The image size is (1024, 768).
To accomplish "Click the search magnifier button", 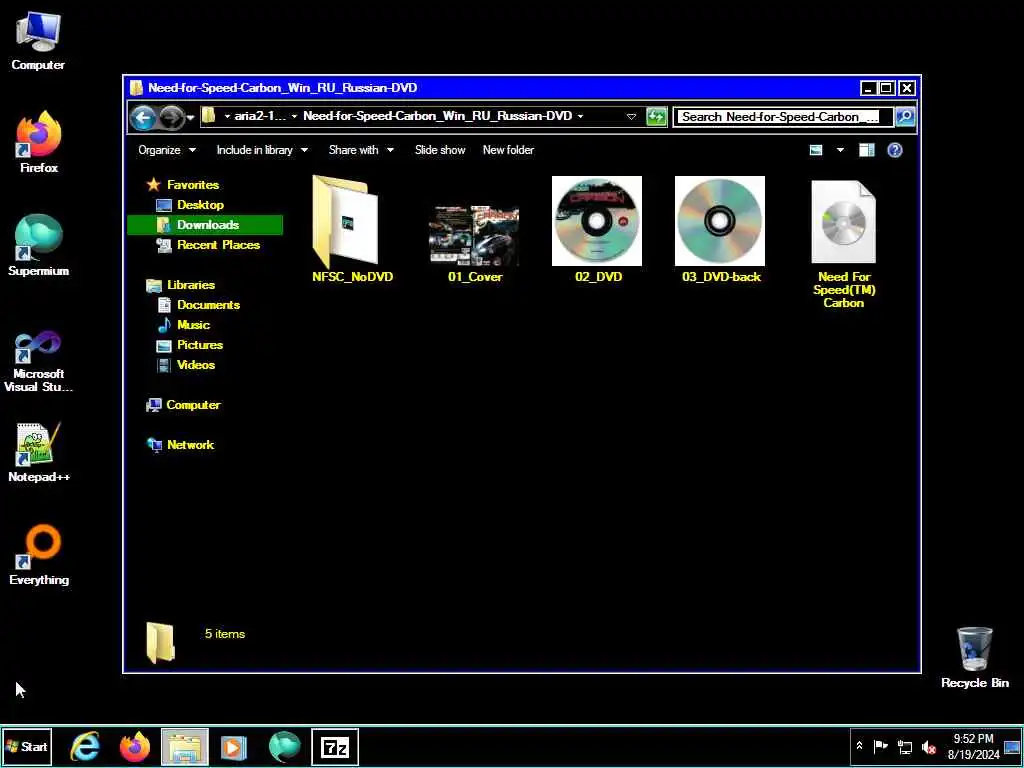I will pyautogui.click(x=904, y=117).
